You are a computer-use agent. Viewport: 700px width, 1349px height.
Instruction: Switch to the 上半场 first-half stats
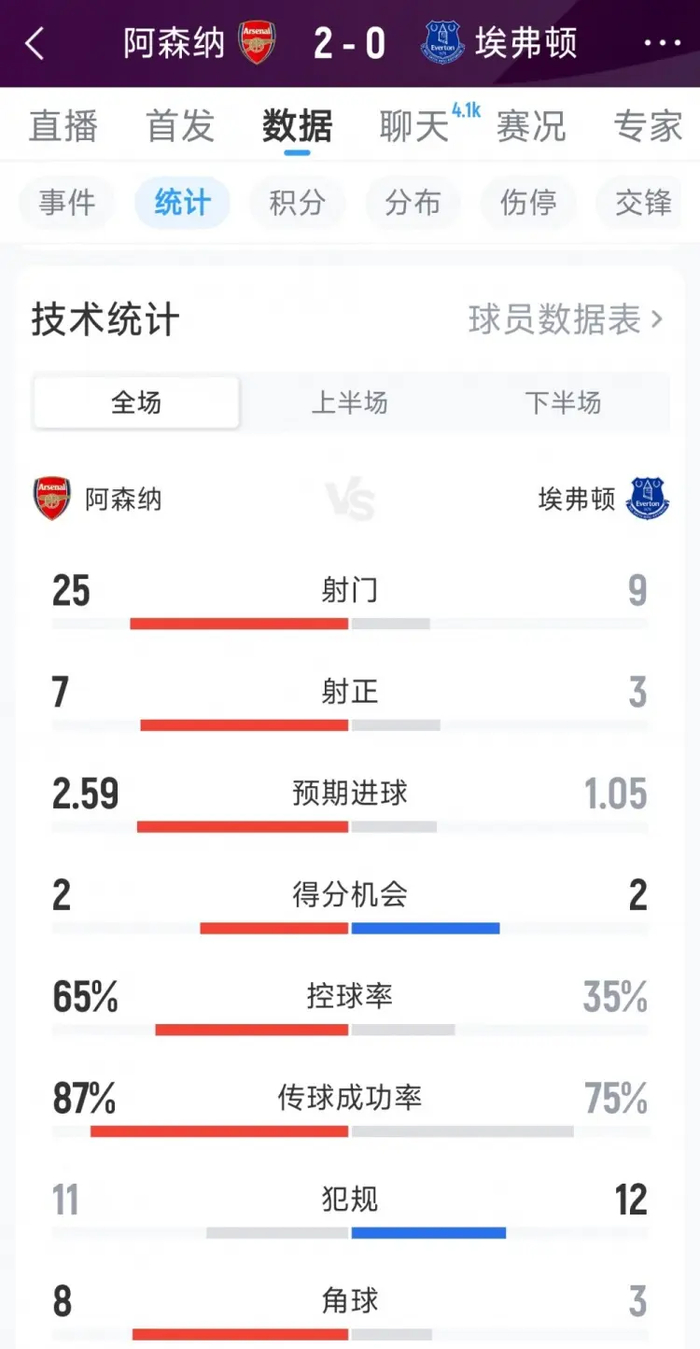point(351,402)
